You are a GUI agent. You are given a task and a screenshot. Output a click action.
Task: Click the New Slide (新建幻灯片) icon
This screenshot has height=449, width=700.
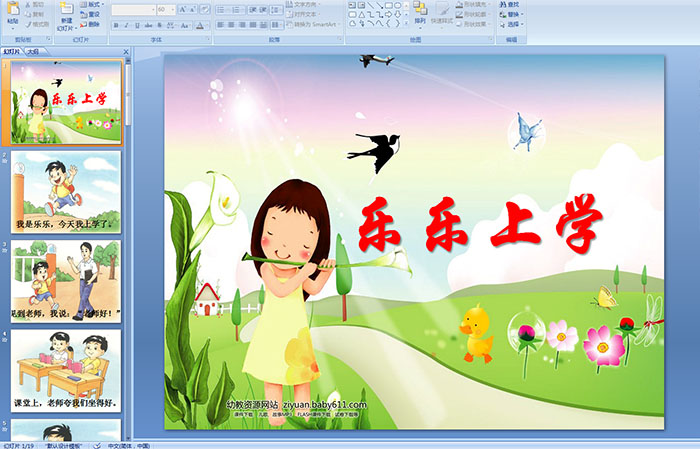[67, 10]
